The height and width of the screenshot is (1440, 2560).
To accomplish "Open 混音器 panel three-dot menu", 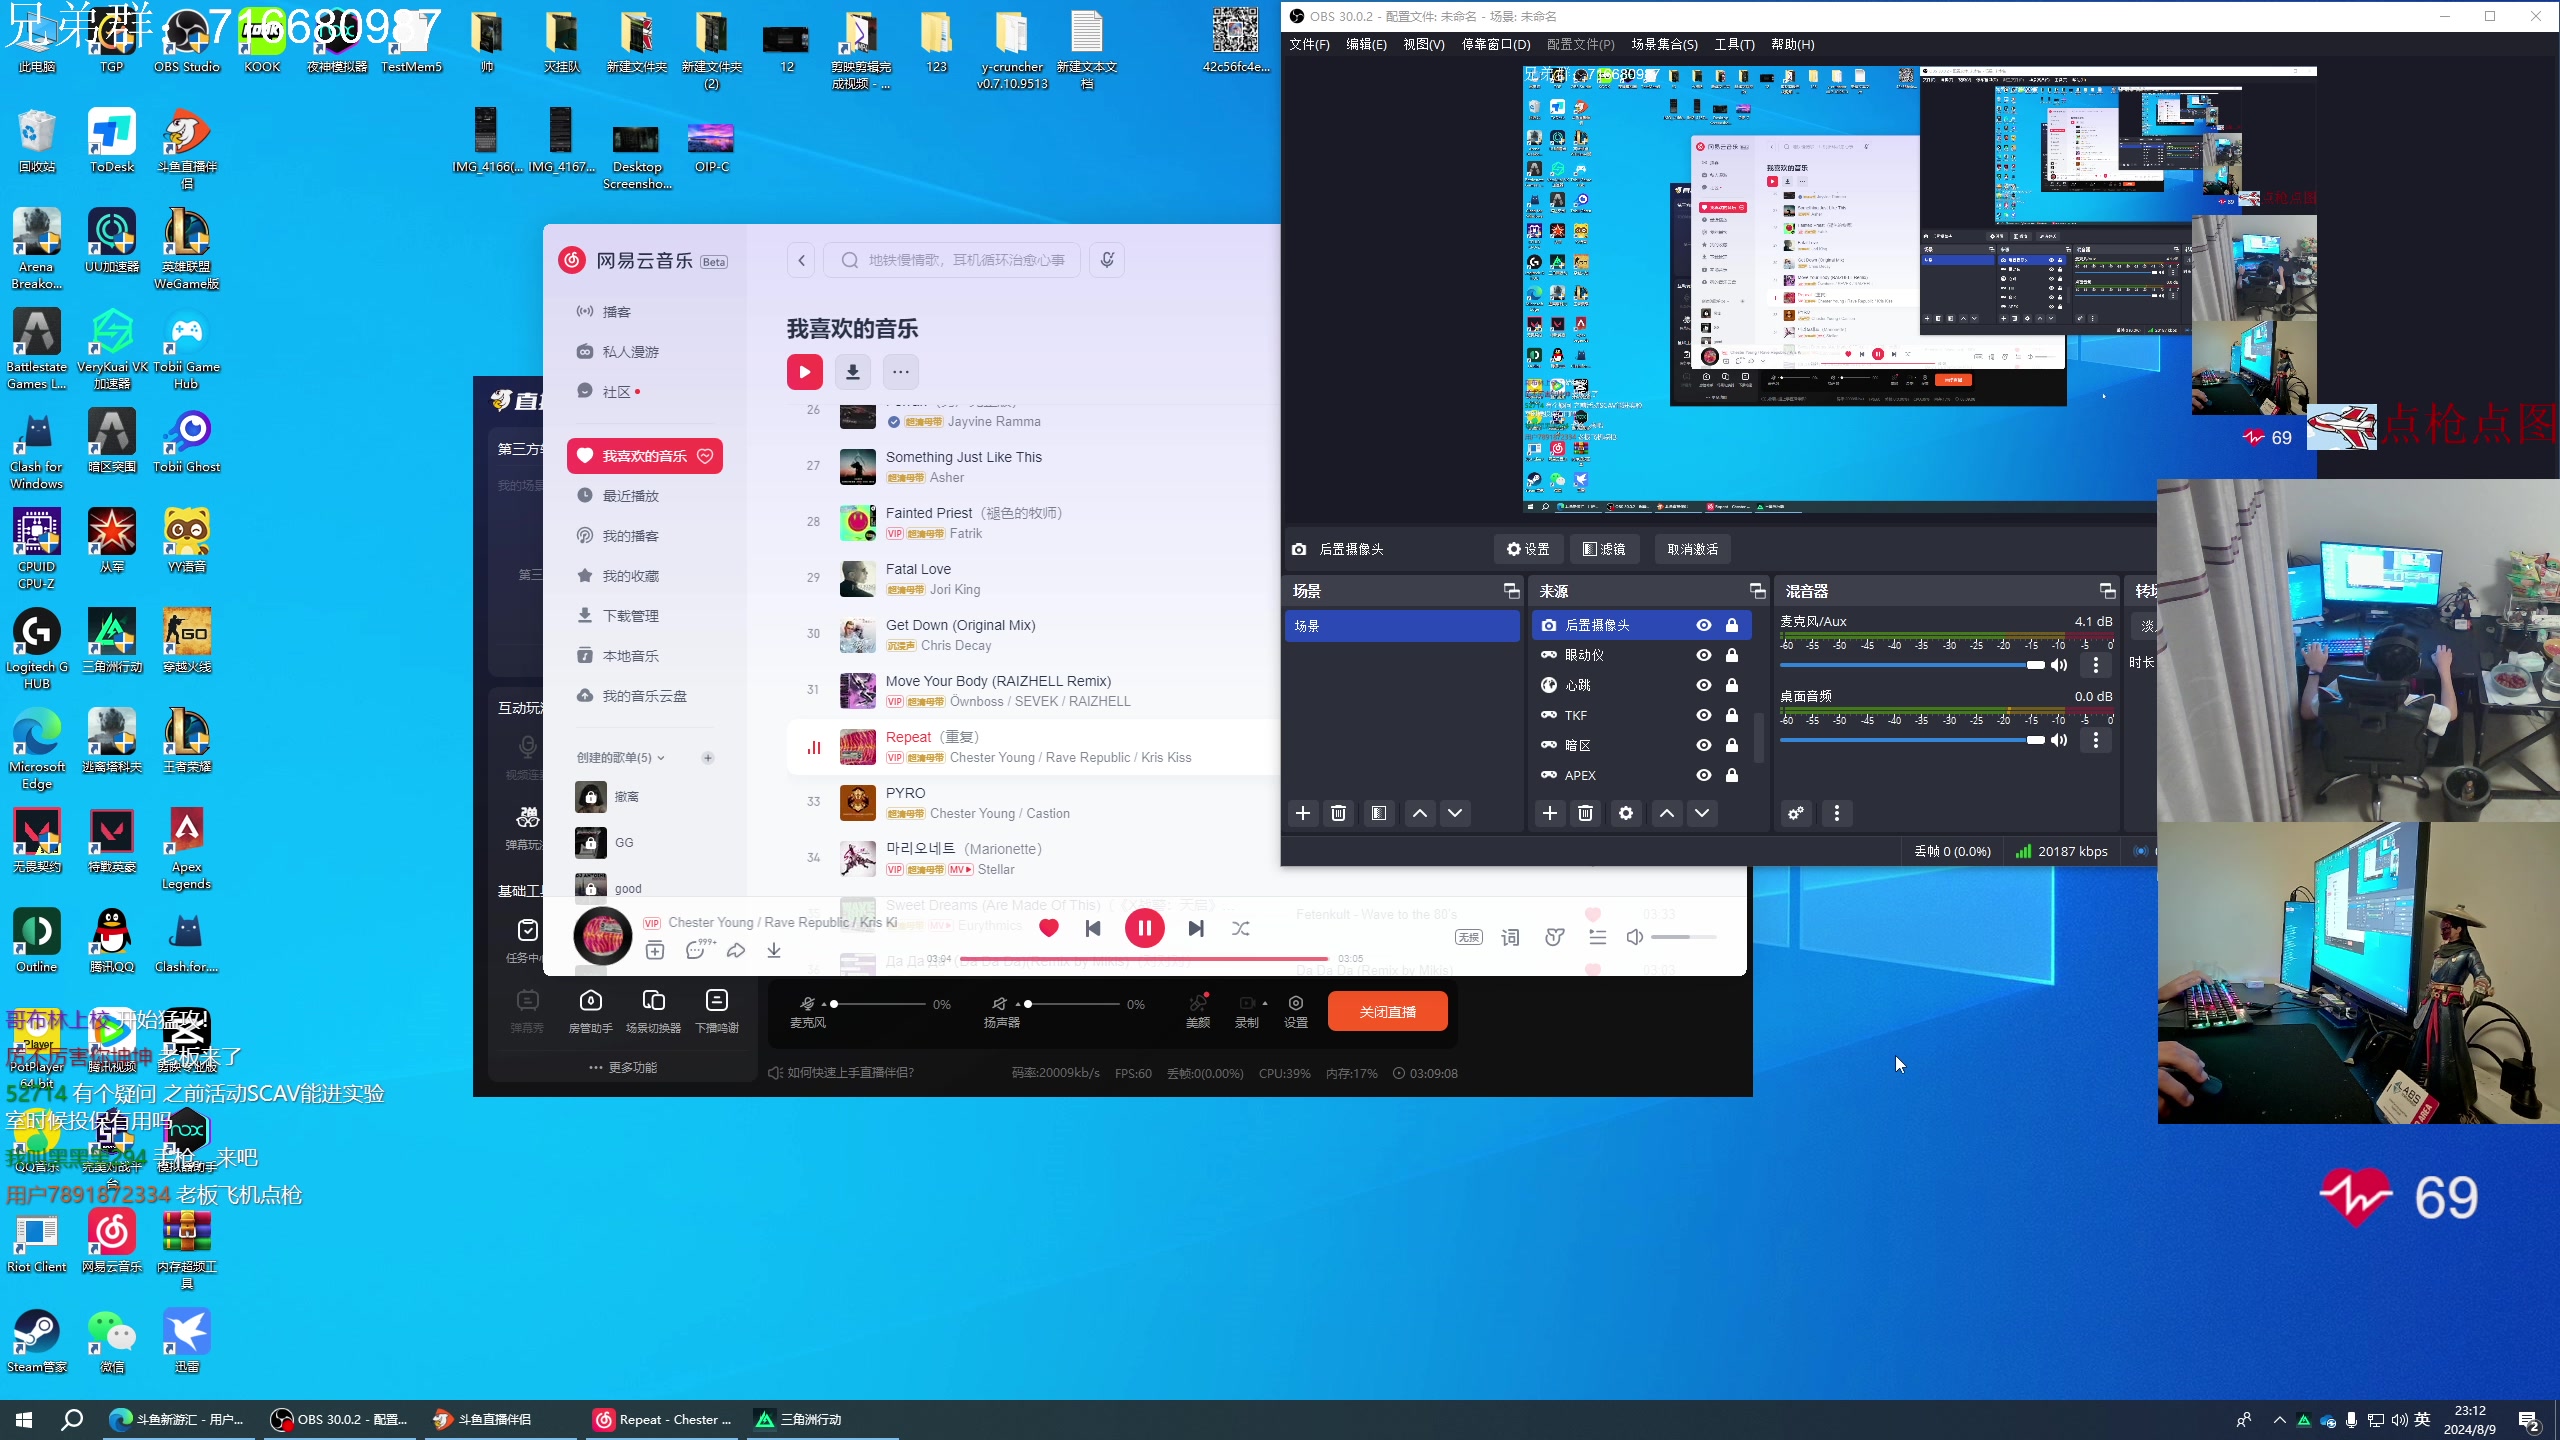I will coord(1837,813).
